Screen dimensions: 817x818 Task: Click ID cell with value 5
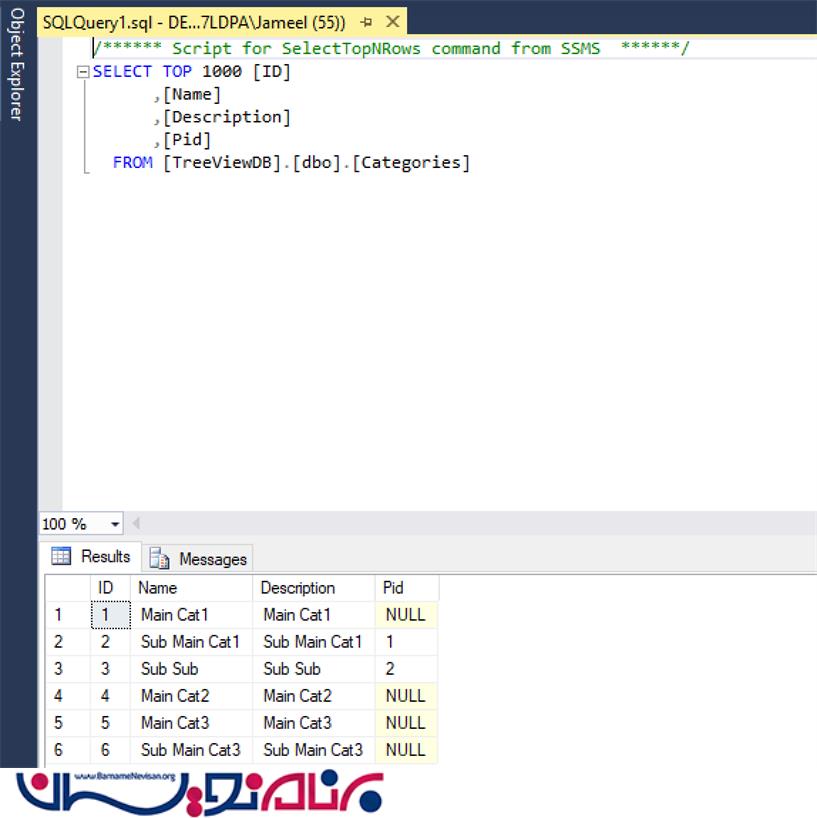coord(110,724)
